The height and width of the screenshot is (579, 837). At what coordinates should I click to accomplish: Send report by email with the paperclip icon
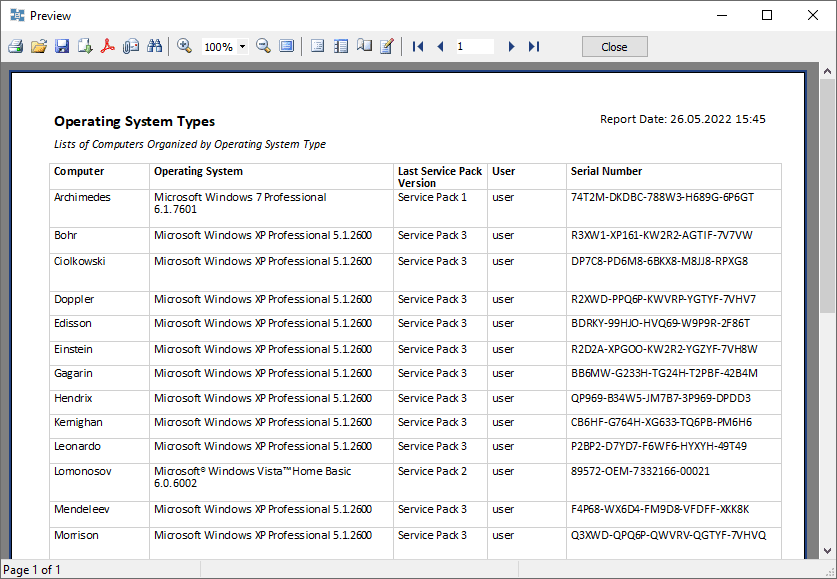point(131,46)
